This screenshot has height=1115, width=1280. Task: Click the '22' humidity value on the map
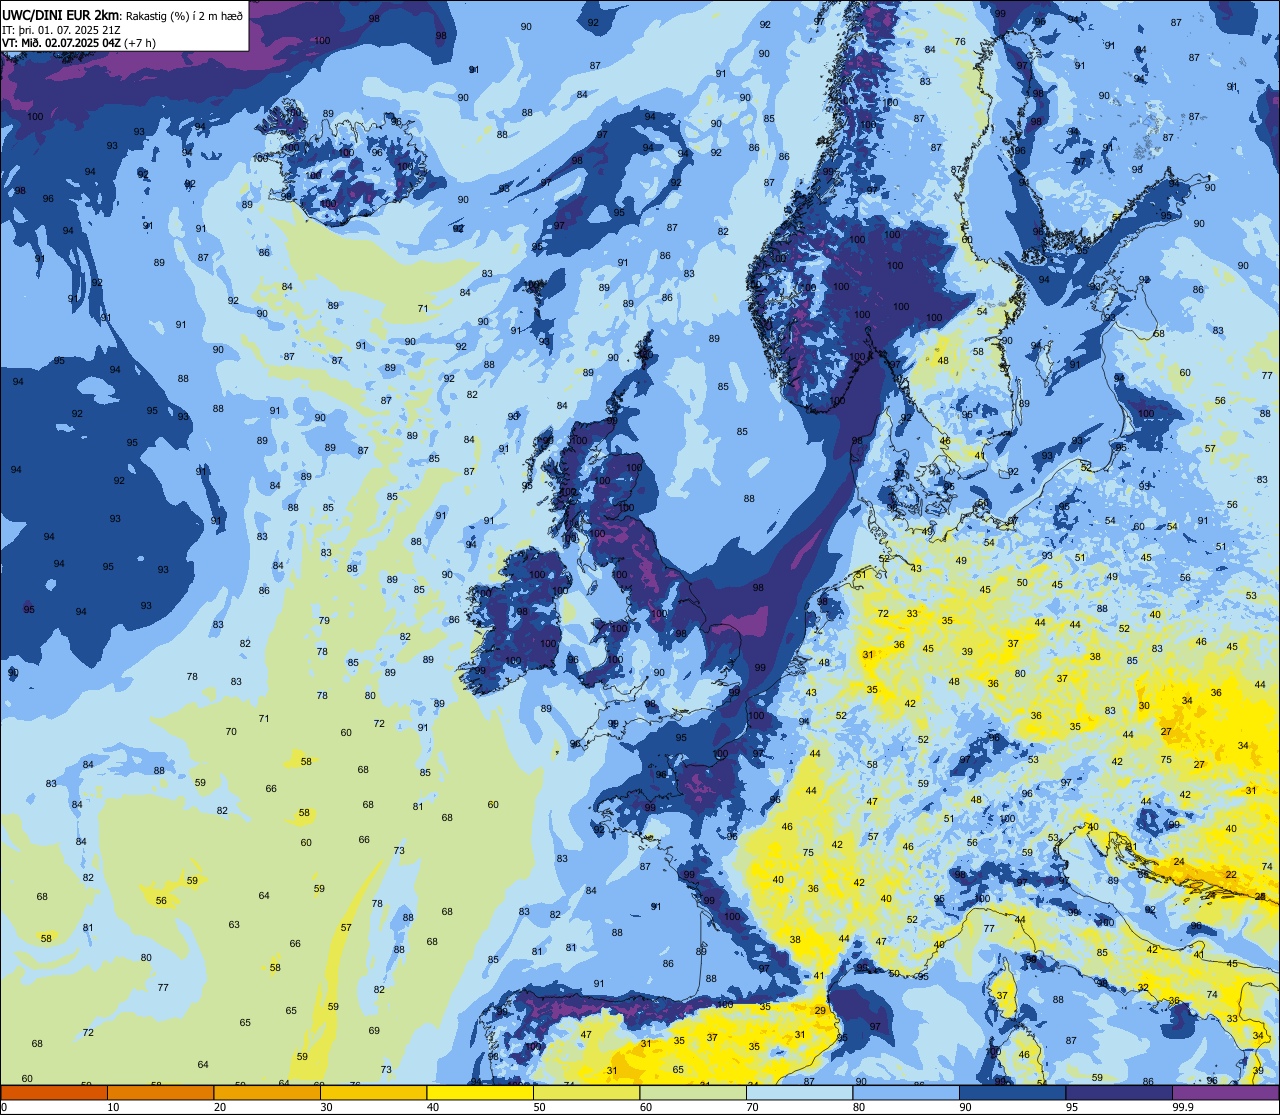pos(1231,874)
